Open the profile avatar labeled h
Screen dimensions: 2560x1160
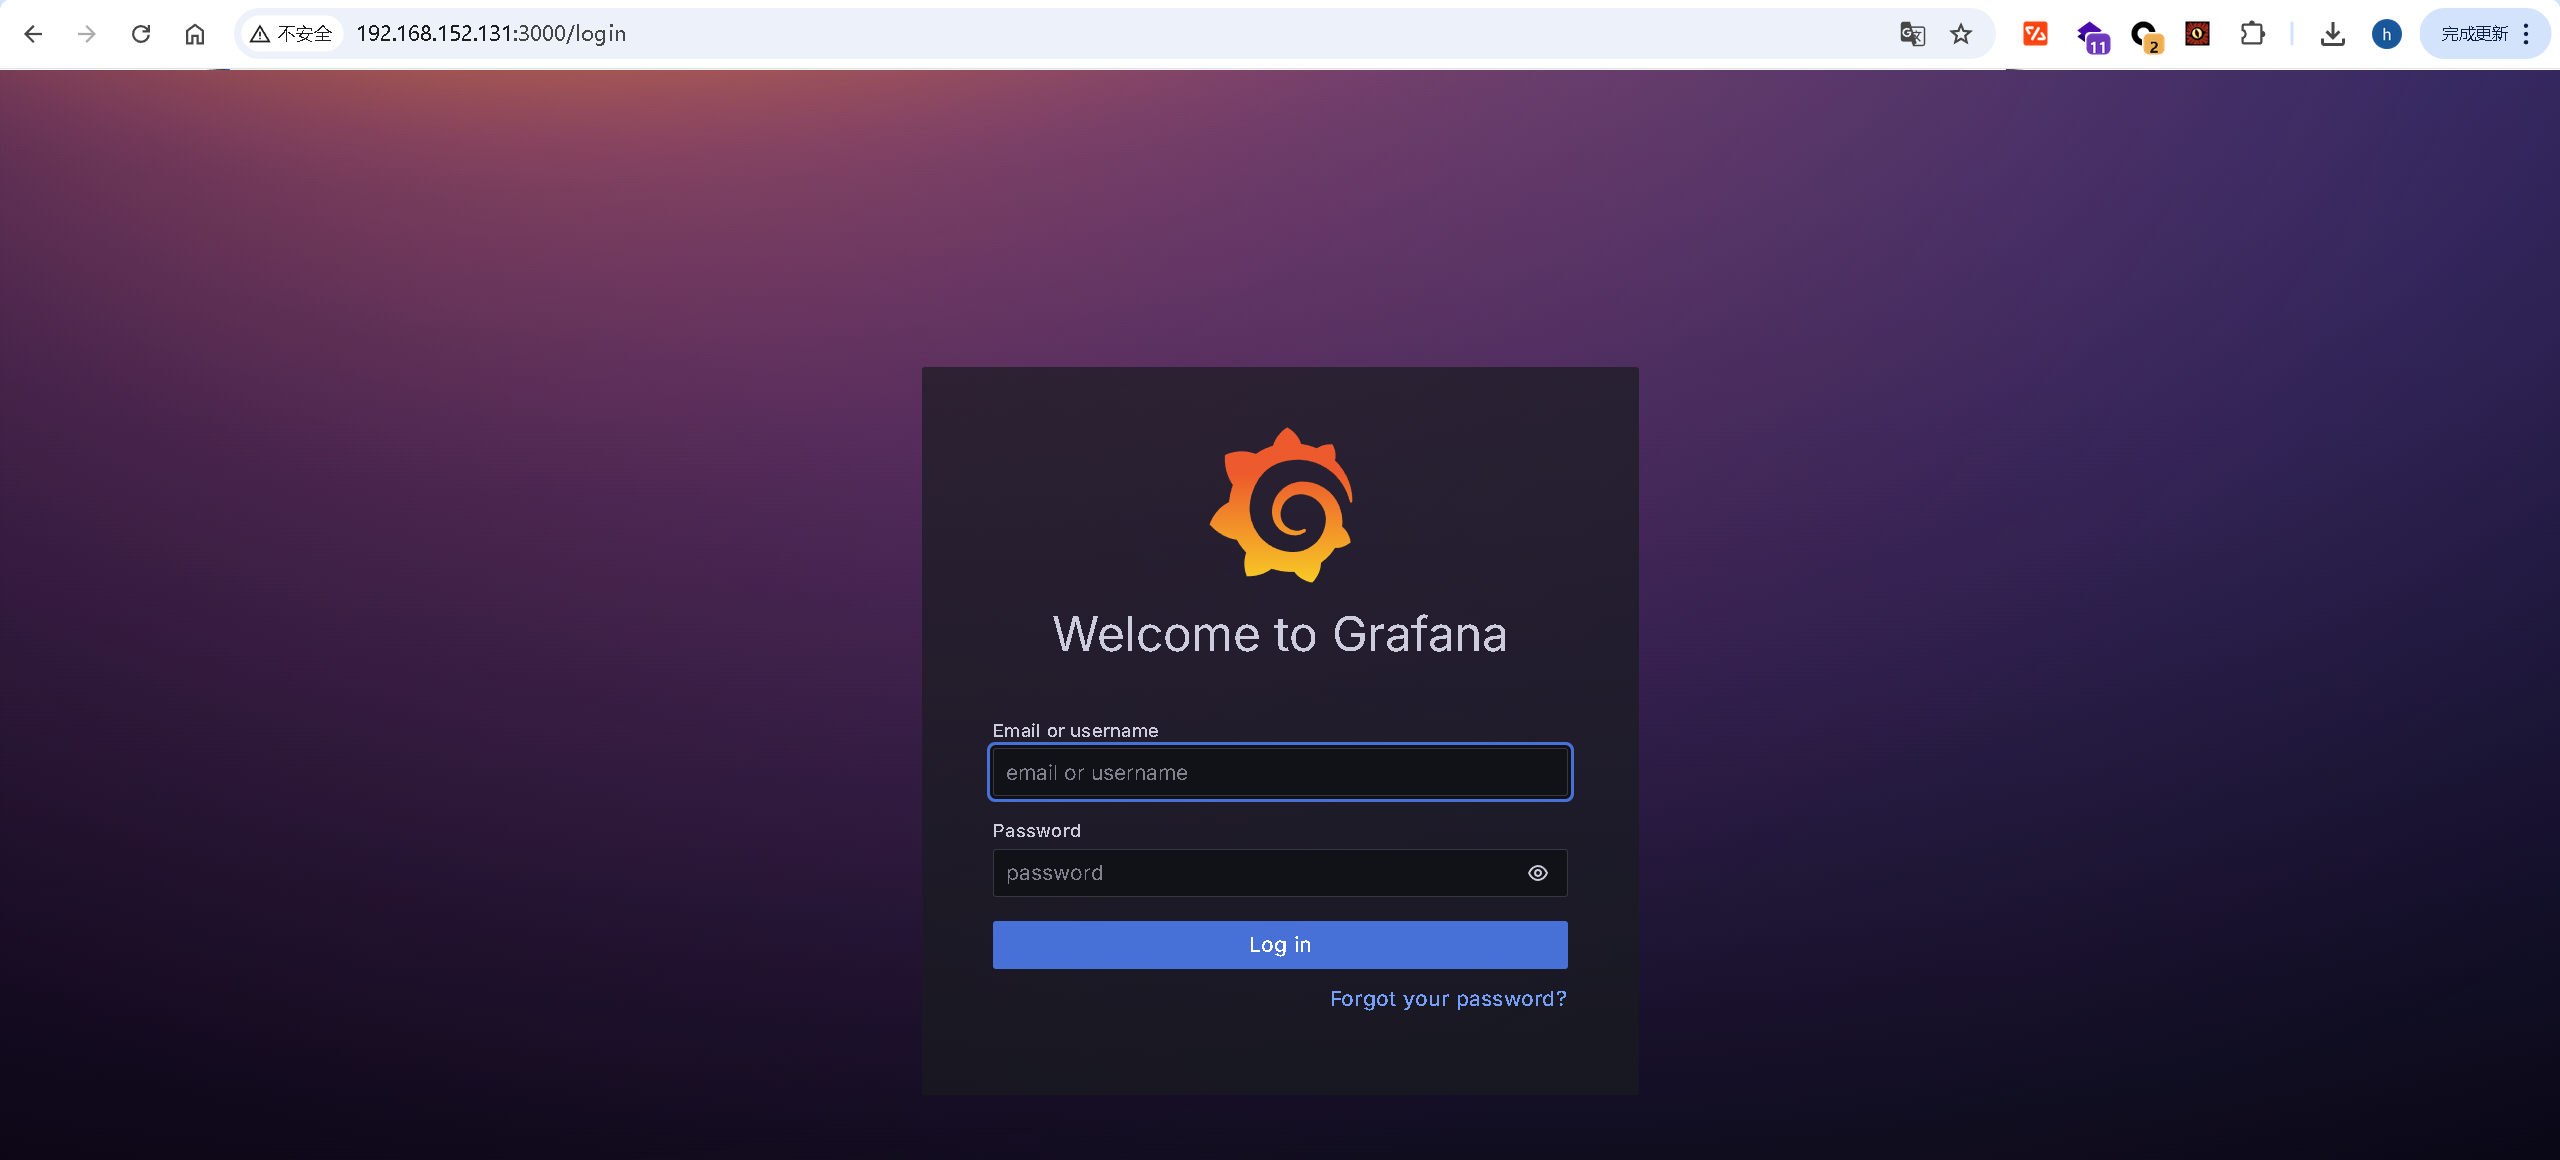2386,34
